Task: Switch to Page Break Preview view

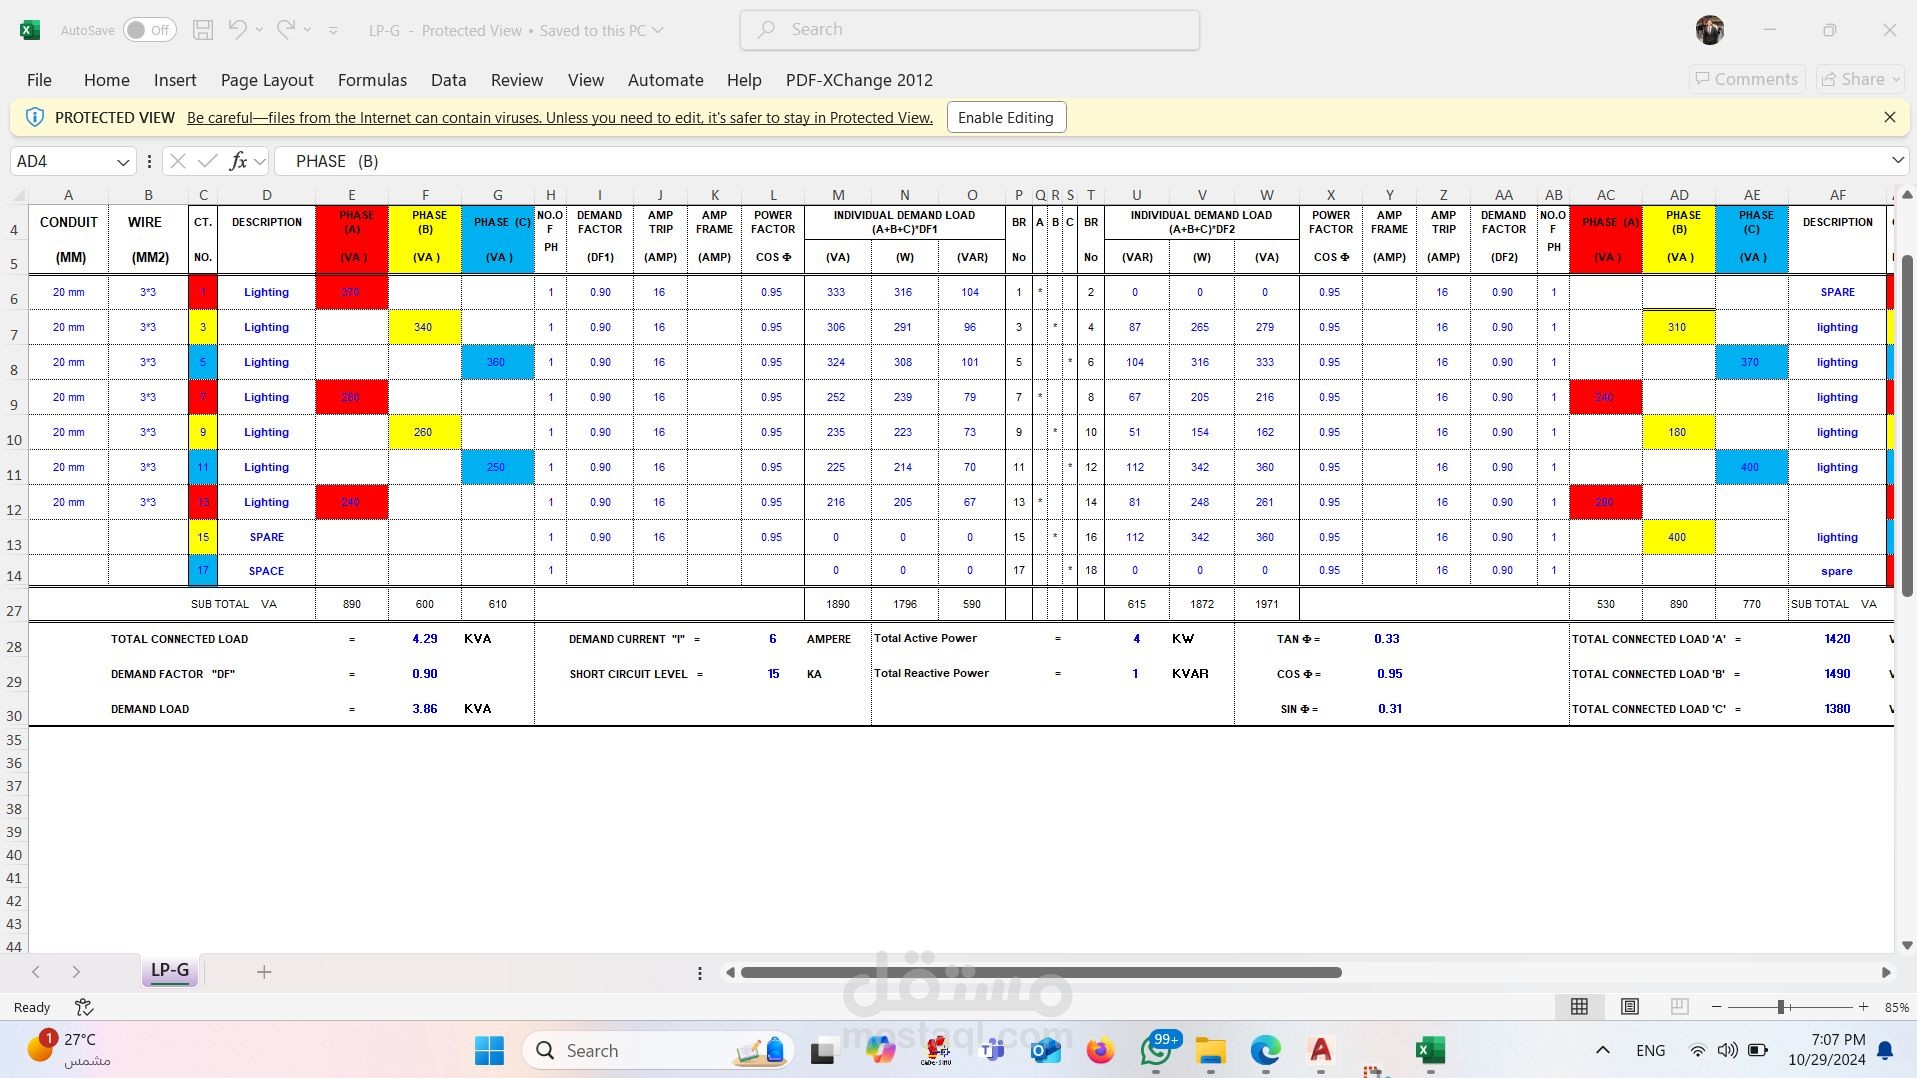Action: click(1679, 1007)
